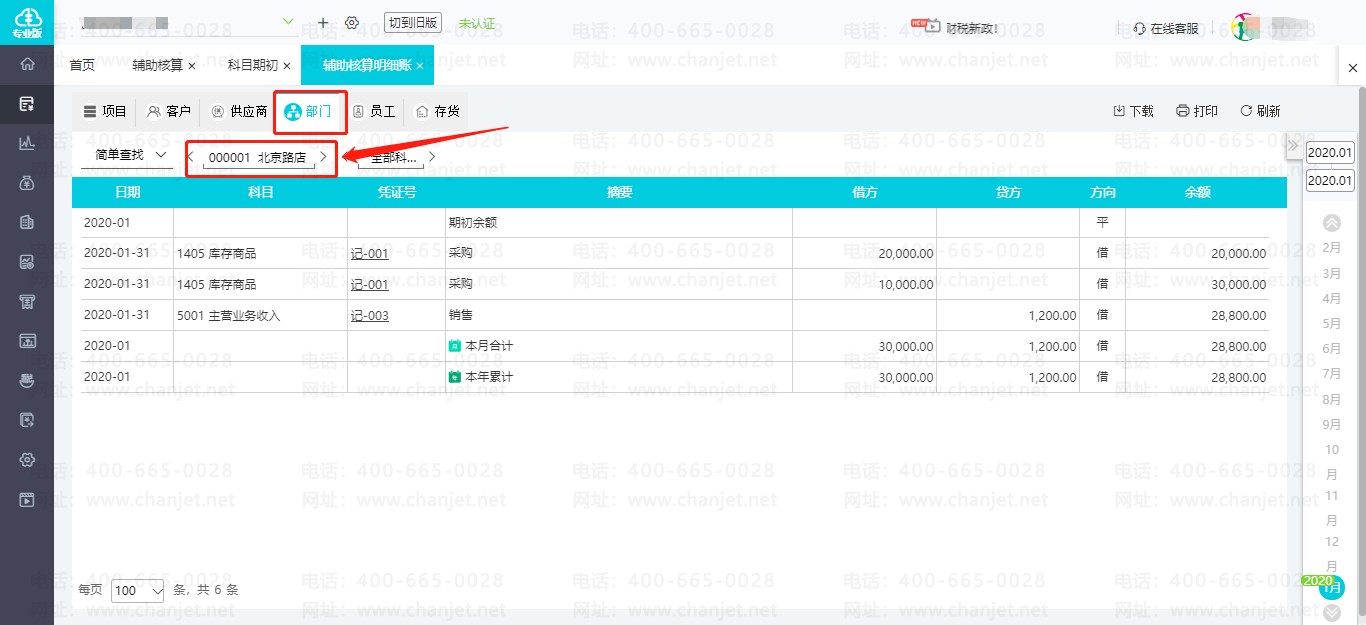Switch to 科目期初 tab
The image size is (1366, 625).
pyautogui.click(x=253, y=65)
